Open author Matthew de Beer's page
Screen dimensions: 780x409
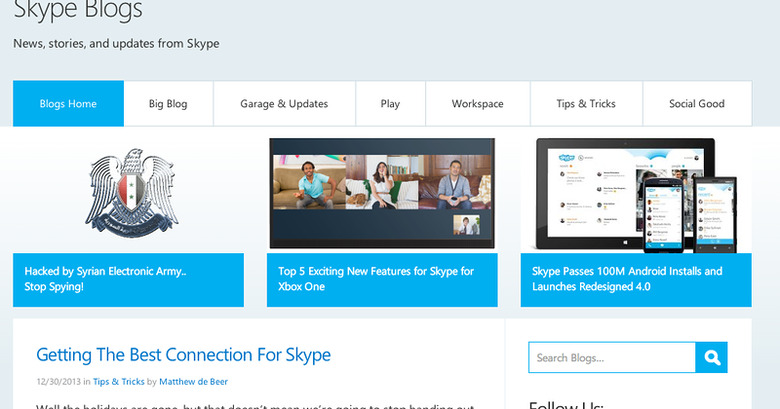pyautogui.click(x=194, y=382)
